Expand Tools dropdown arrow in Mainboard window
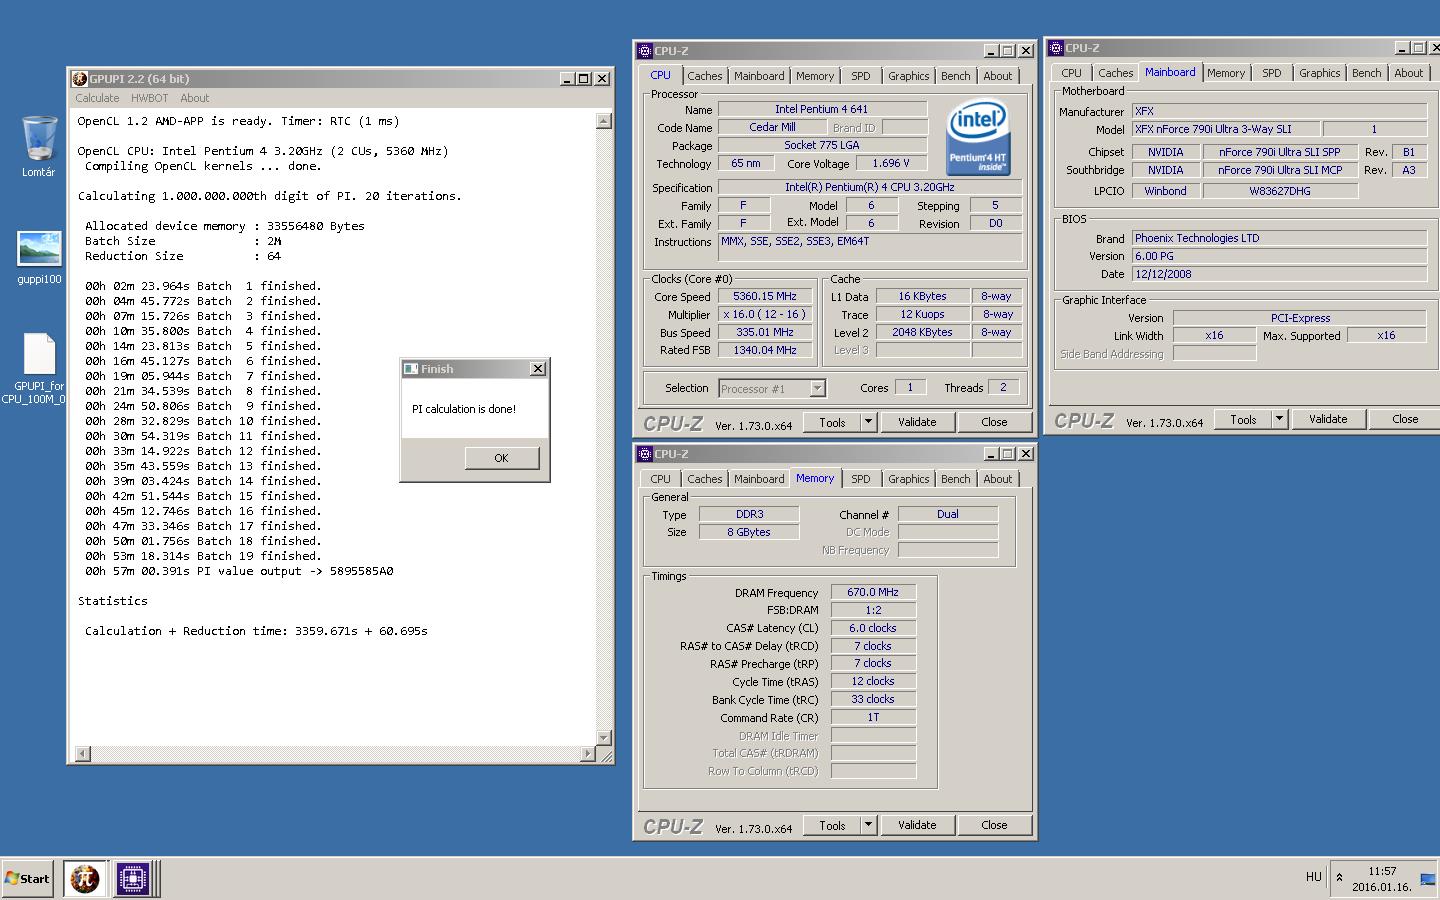The image size is (1440, 900). [x=1279, y=419]
